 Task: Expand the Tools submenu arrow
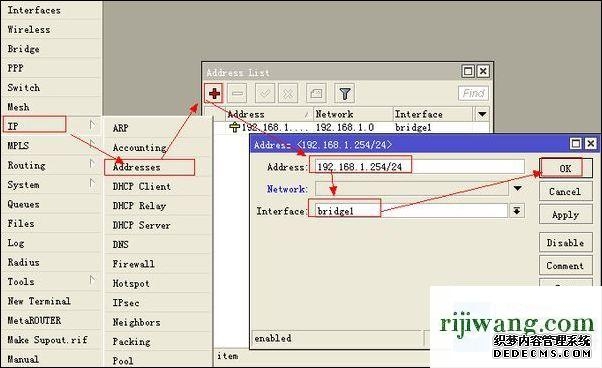[x=92, y=280]
